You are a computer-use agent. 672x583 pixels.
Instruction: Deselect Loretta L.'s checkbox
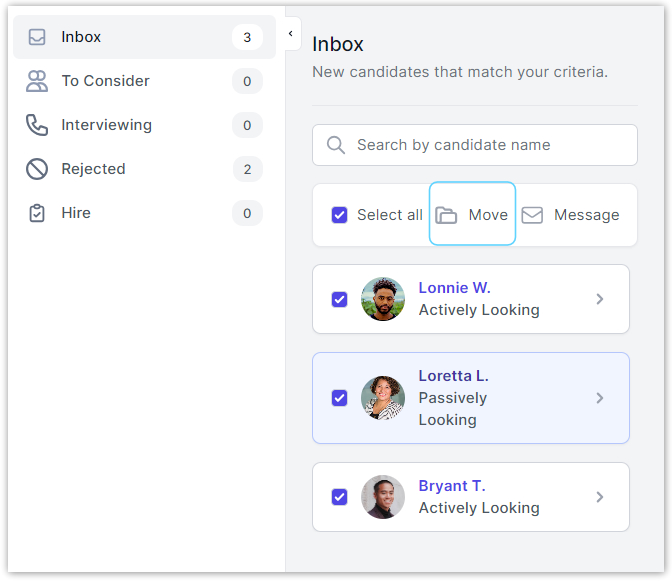pos(339,398)
